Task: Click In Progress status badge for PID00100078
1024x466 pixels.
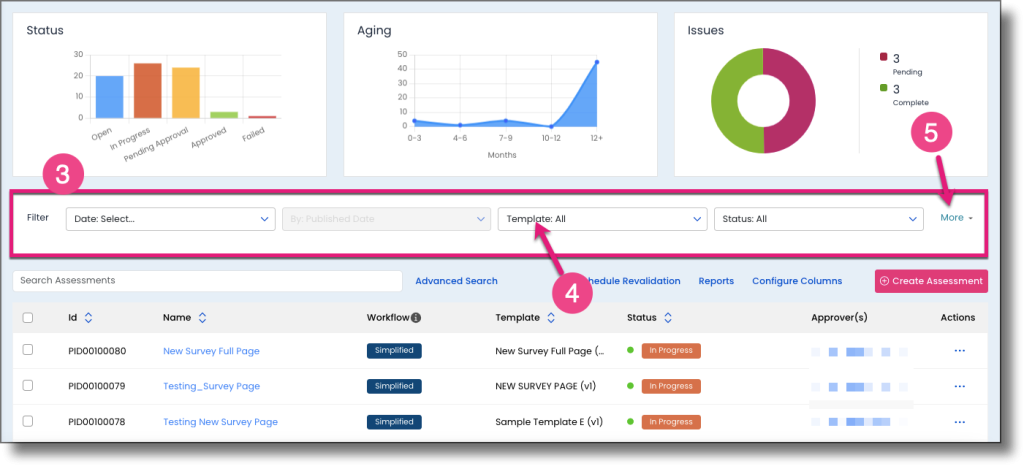Action: point(671,422)
